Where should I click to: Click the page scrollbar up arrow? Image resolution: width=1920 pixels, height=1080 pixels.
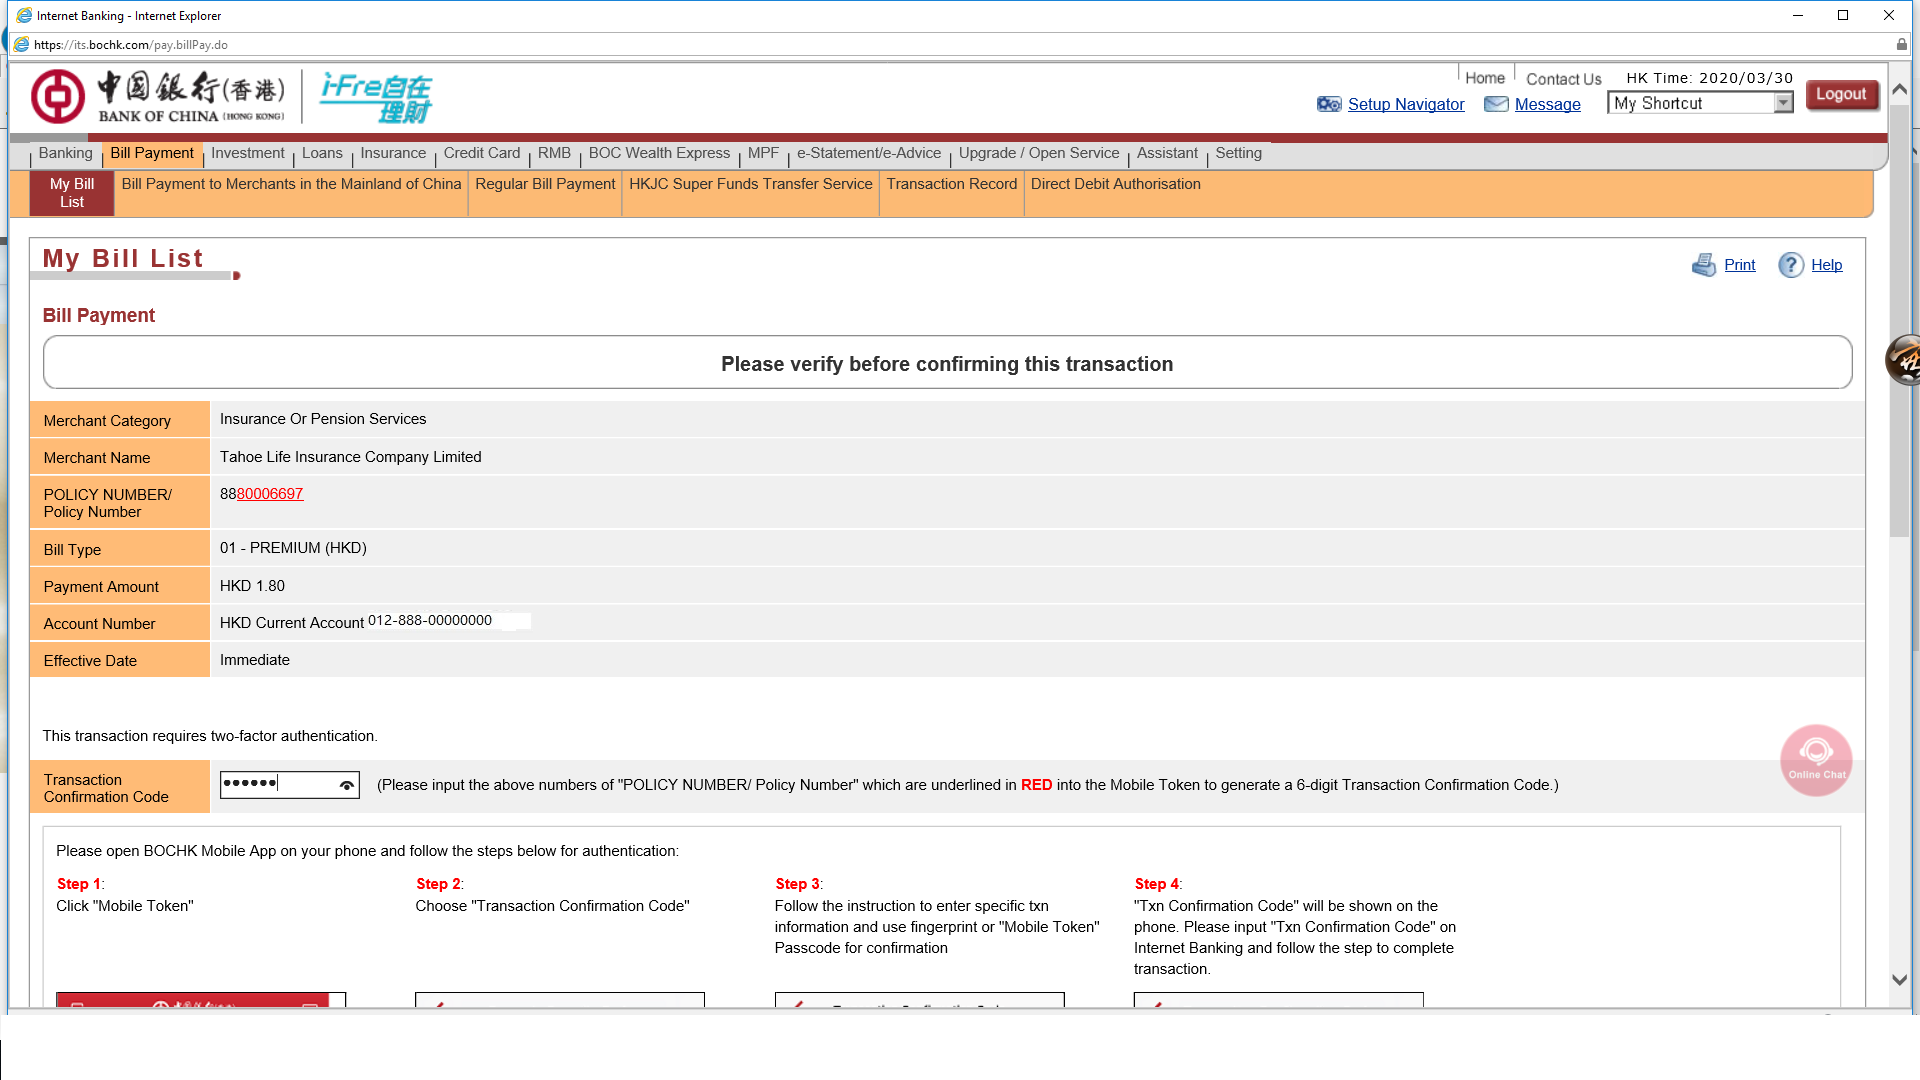1900,89
